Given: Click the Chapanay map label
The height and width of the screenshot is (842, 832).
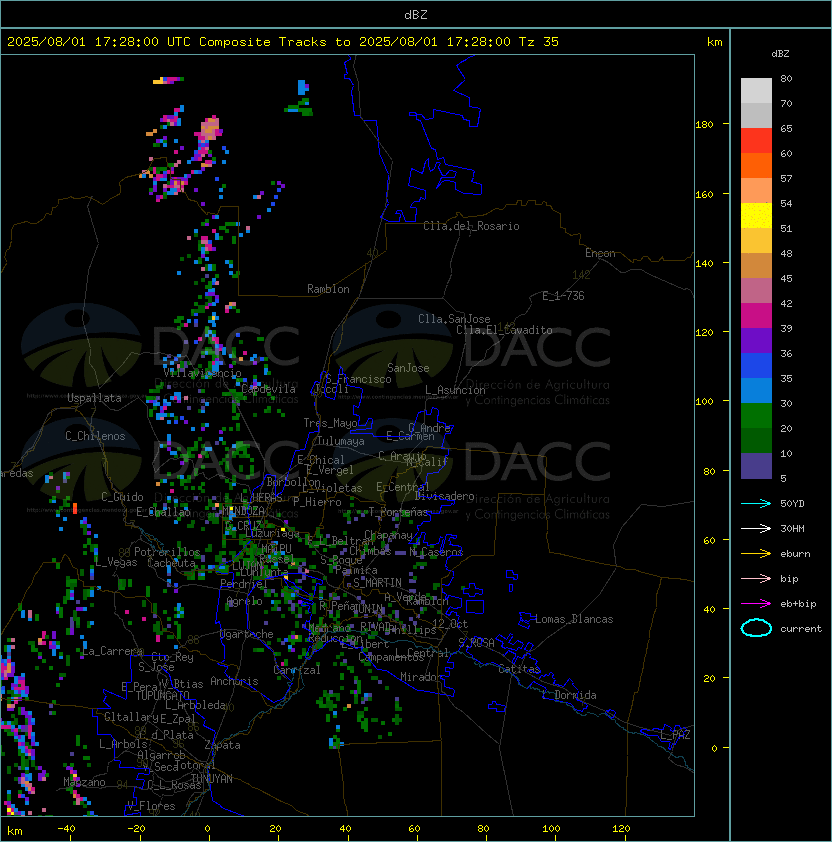Looking at the screenshot, I should click(388, 535).
